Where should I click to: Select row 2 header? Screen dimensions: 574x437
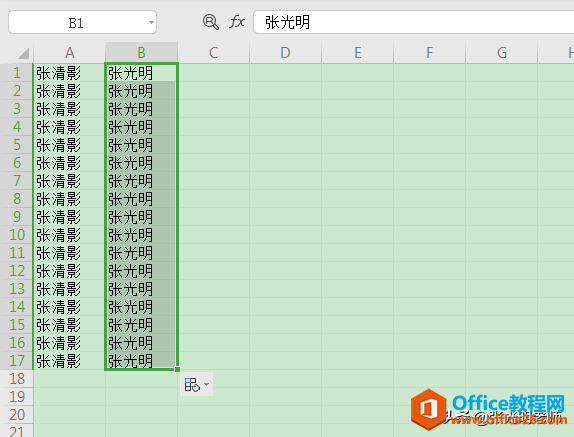click(x=17, y=90)
